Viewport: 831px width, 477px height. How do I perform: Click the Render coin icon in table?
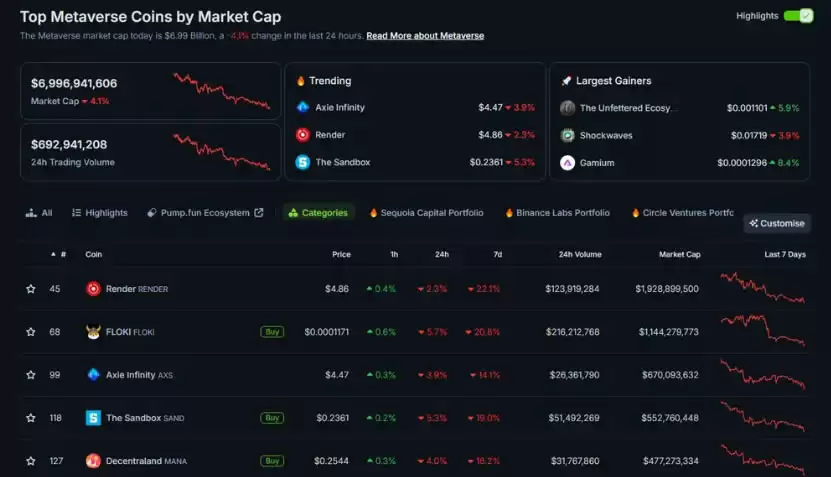click(x=93, y=289)
